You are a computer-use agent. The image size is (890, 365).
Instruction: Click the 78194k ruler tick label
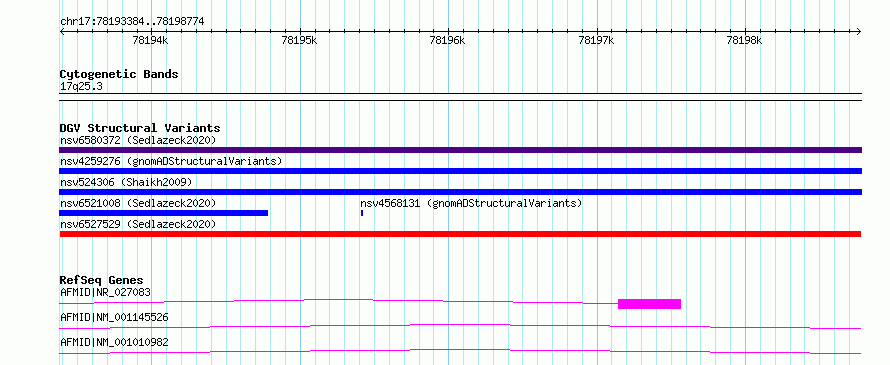pyautogui.click(x=150, y=40)
